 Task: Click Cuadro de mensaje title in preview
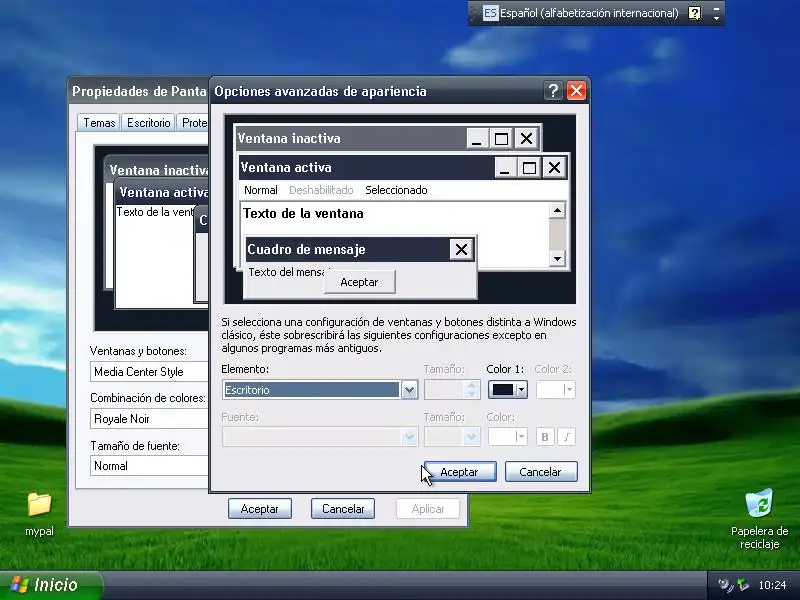(x=306, y=249)
